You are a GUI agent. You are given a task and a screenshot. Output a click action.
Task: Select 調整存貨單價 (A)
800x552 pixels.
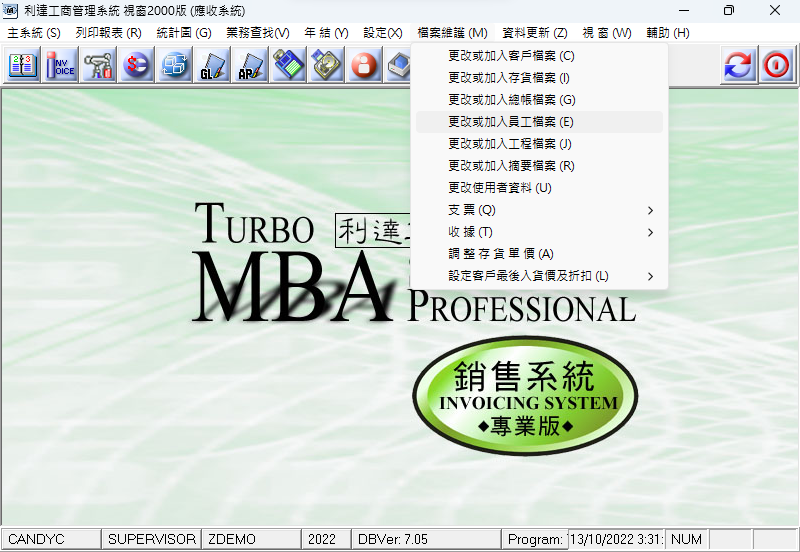click(539, 254)
